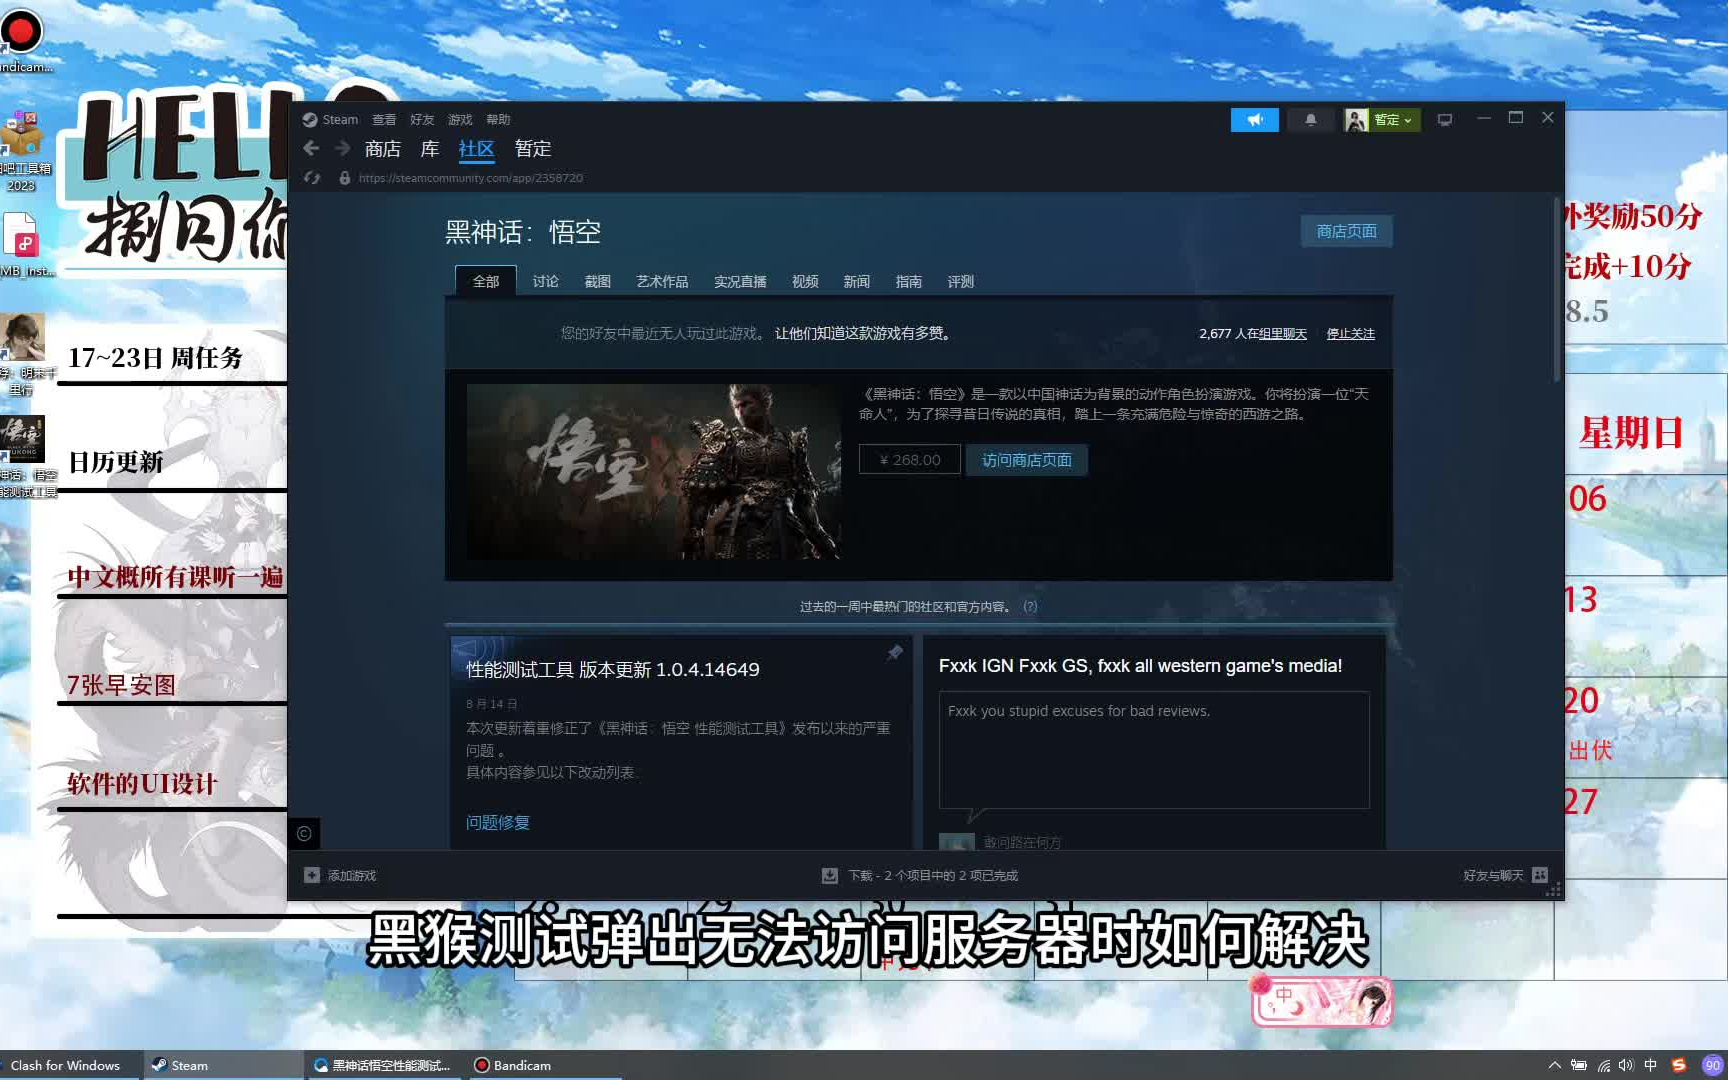1728x1080 pixels.
Task: Open the Fxxk IGN discussion title
Action: point(1140,666)
